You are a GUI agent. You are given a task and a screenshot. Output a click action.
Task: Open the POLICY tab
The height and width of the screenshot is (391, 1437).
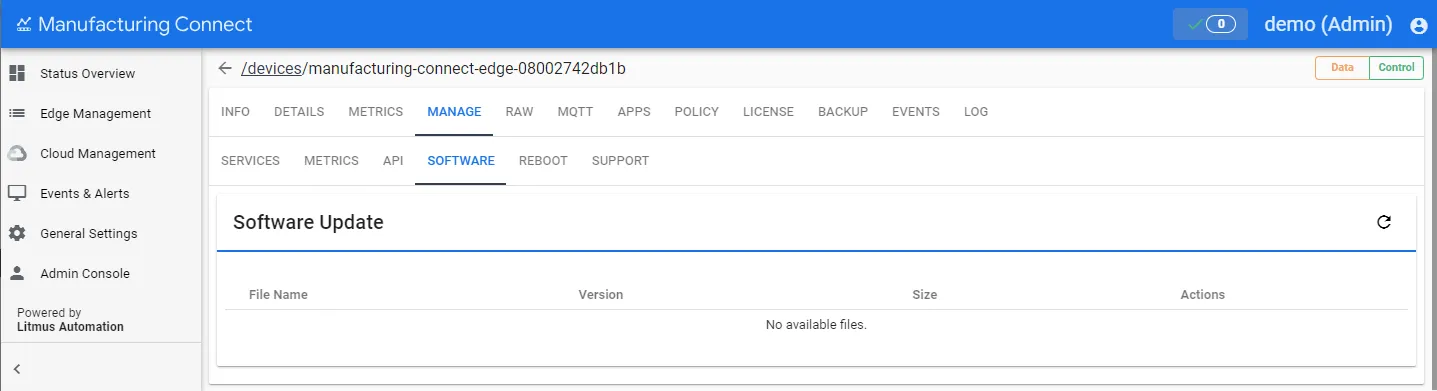click(697, 112)
